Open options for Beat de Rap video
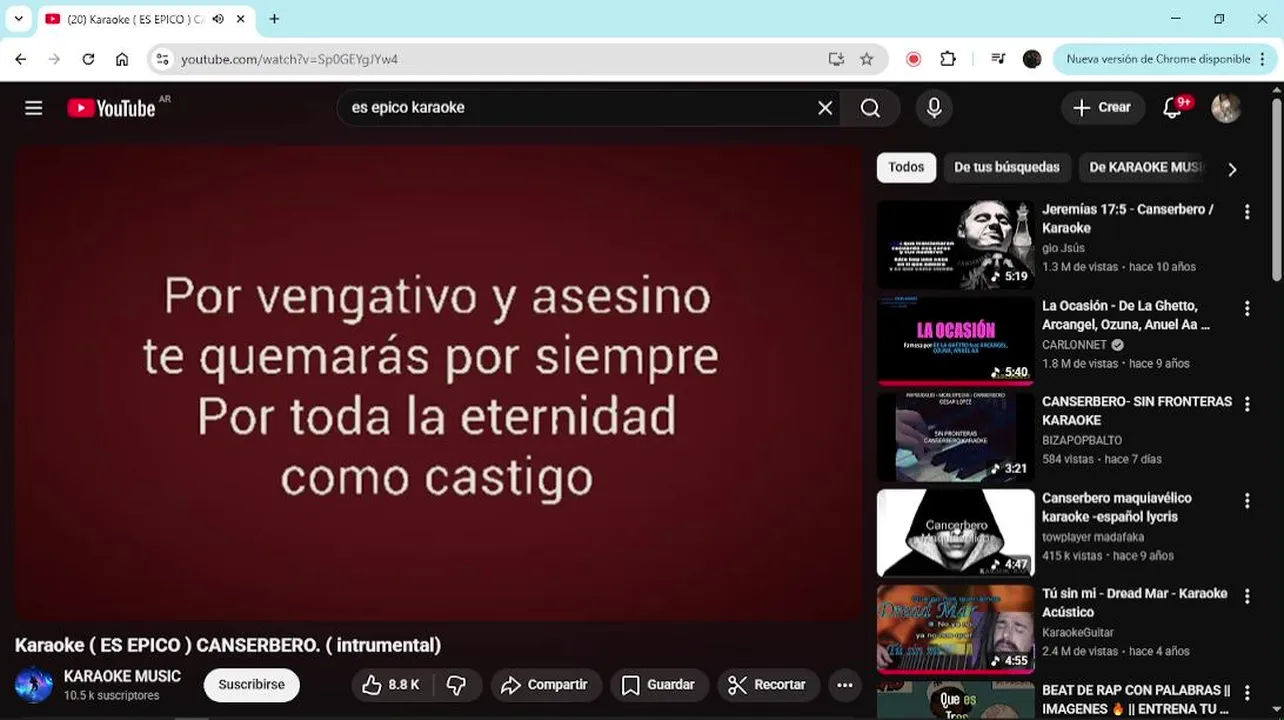The width and height of the screenshot is (1284, 720). pos(1247,692)
